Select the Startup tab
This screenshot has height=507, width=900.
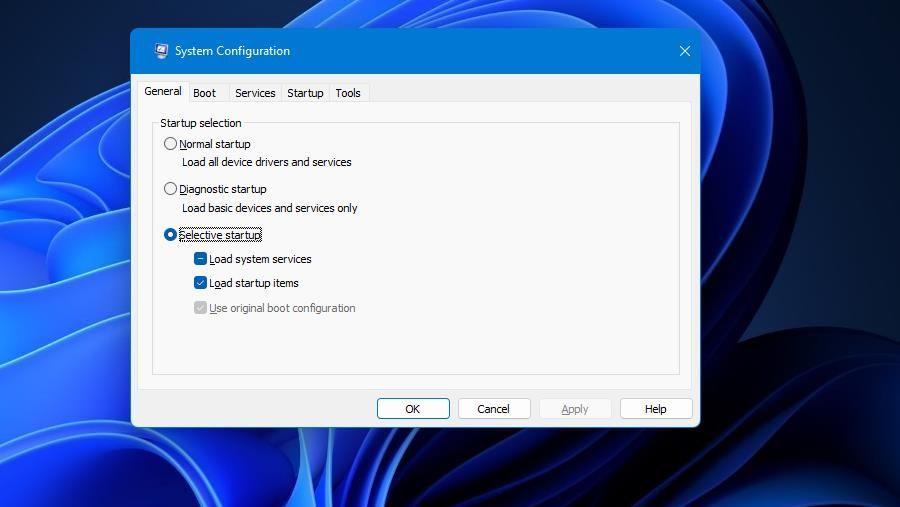point(305,93)
